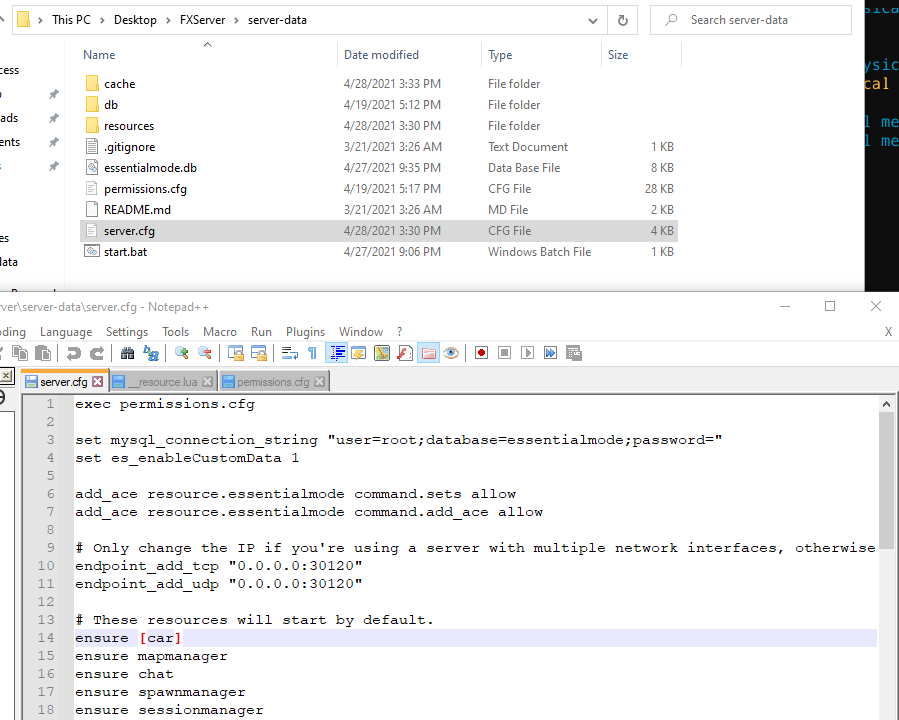This screenshot has height=720, width=899.
Task: Click the Save Recorded Macro icon
Action: (574, 353)
